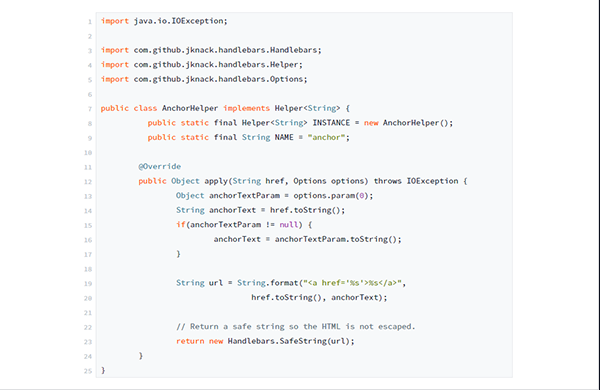600x390 pixels.
Task: Click the @Override annotation
Action: [160, 166]
